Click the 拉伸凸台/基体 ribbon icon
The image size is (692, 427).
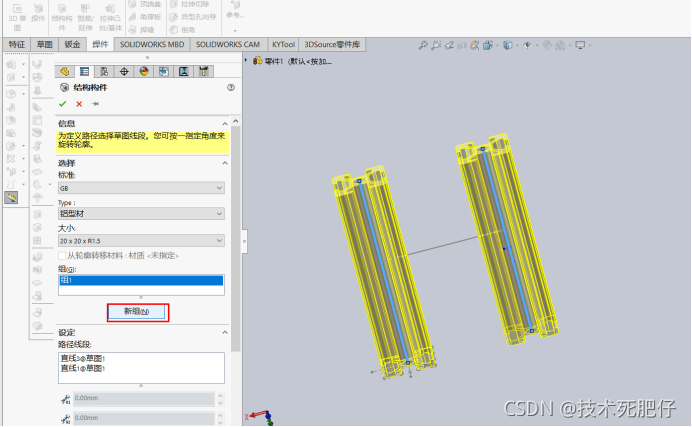pyautogui.click(x=110, y=18)
